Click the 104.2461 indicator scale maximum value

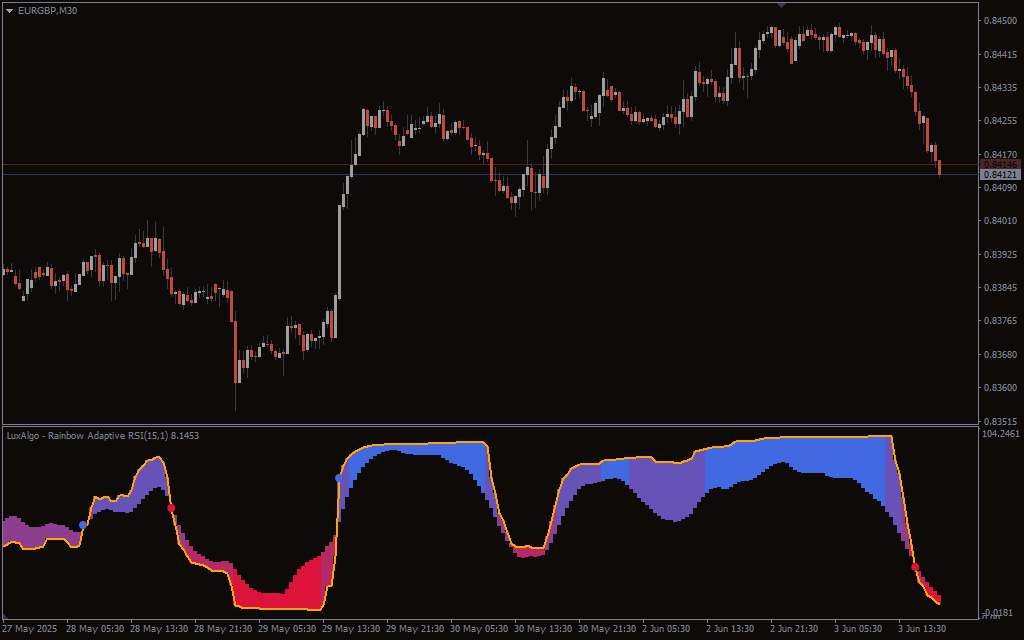coord(1000,434)
